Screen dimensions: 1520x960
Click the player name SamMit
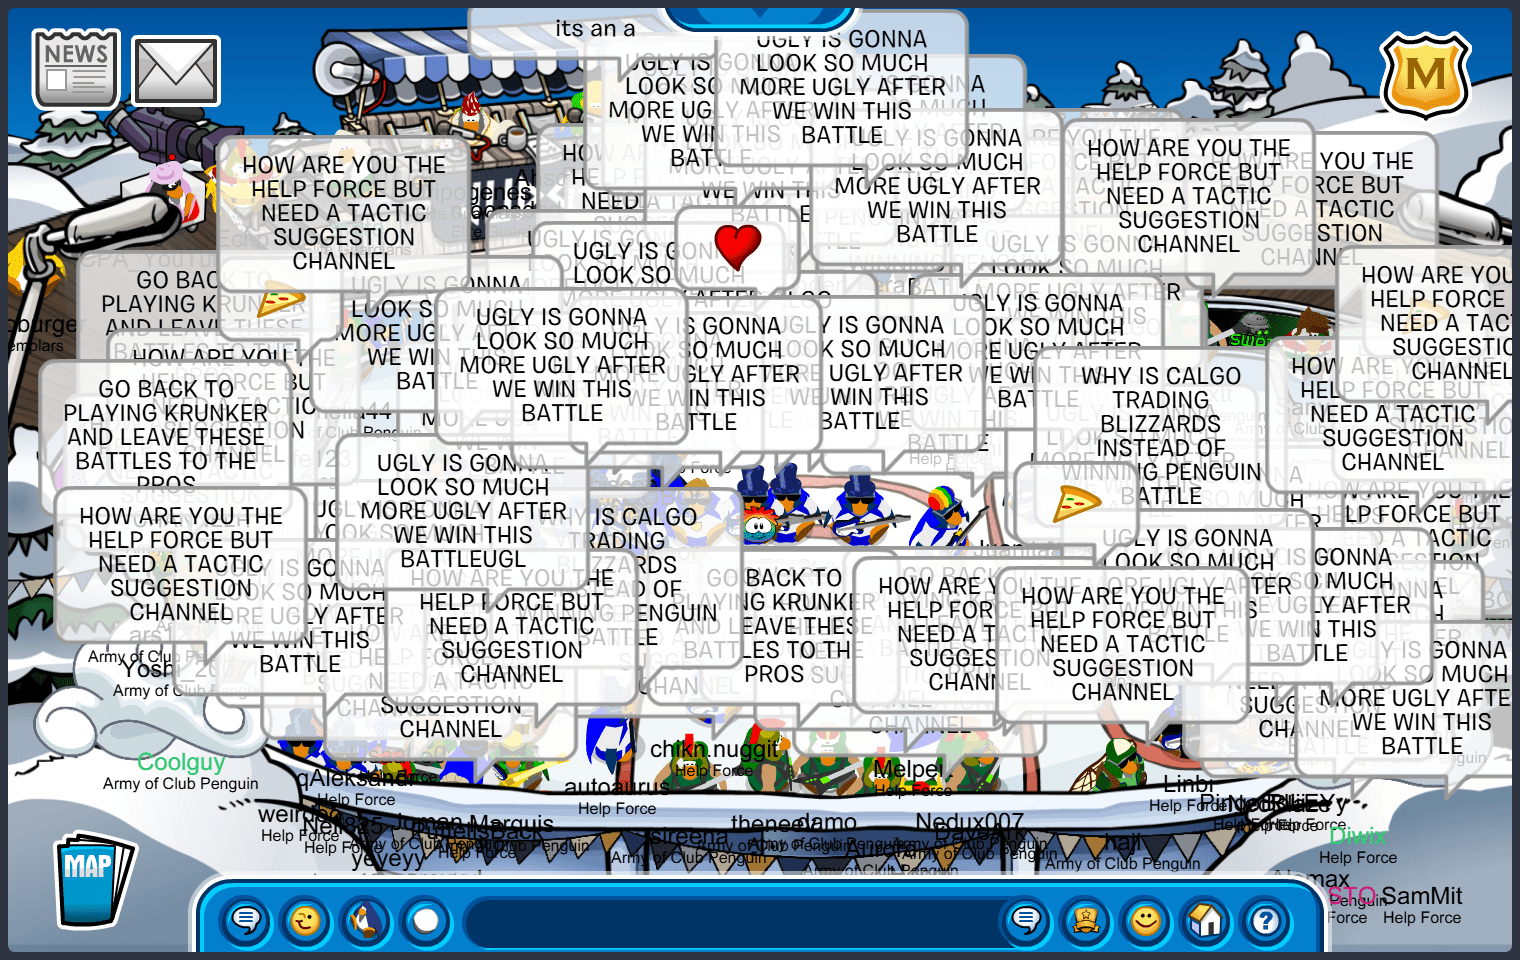tap(1422, 896)
